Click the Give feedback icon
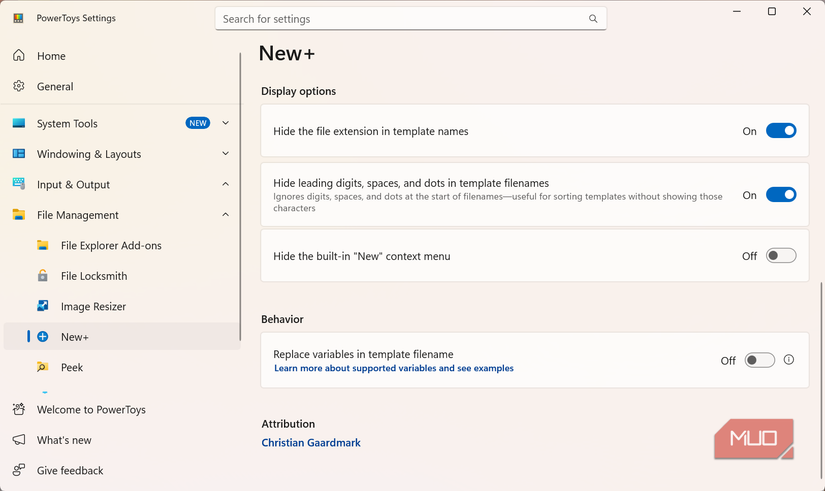825x491 pixels. (x=19, y=470)
